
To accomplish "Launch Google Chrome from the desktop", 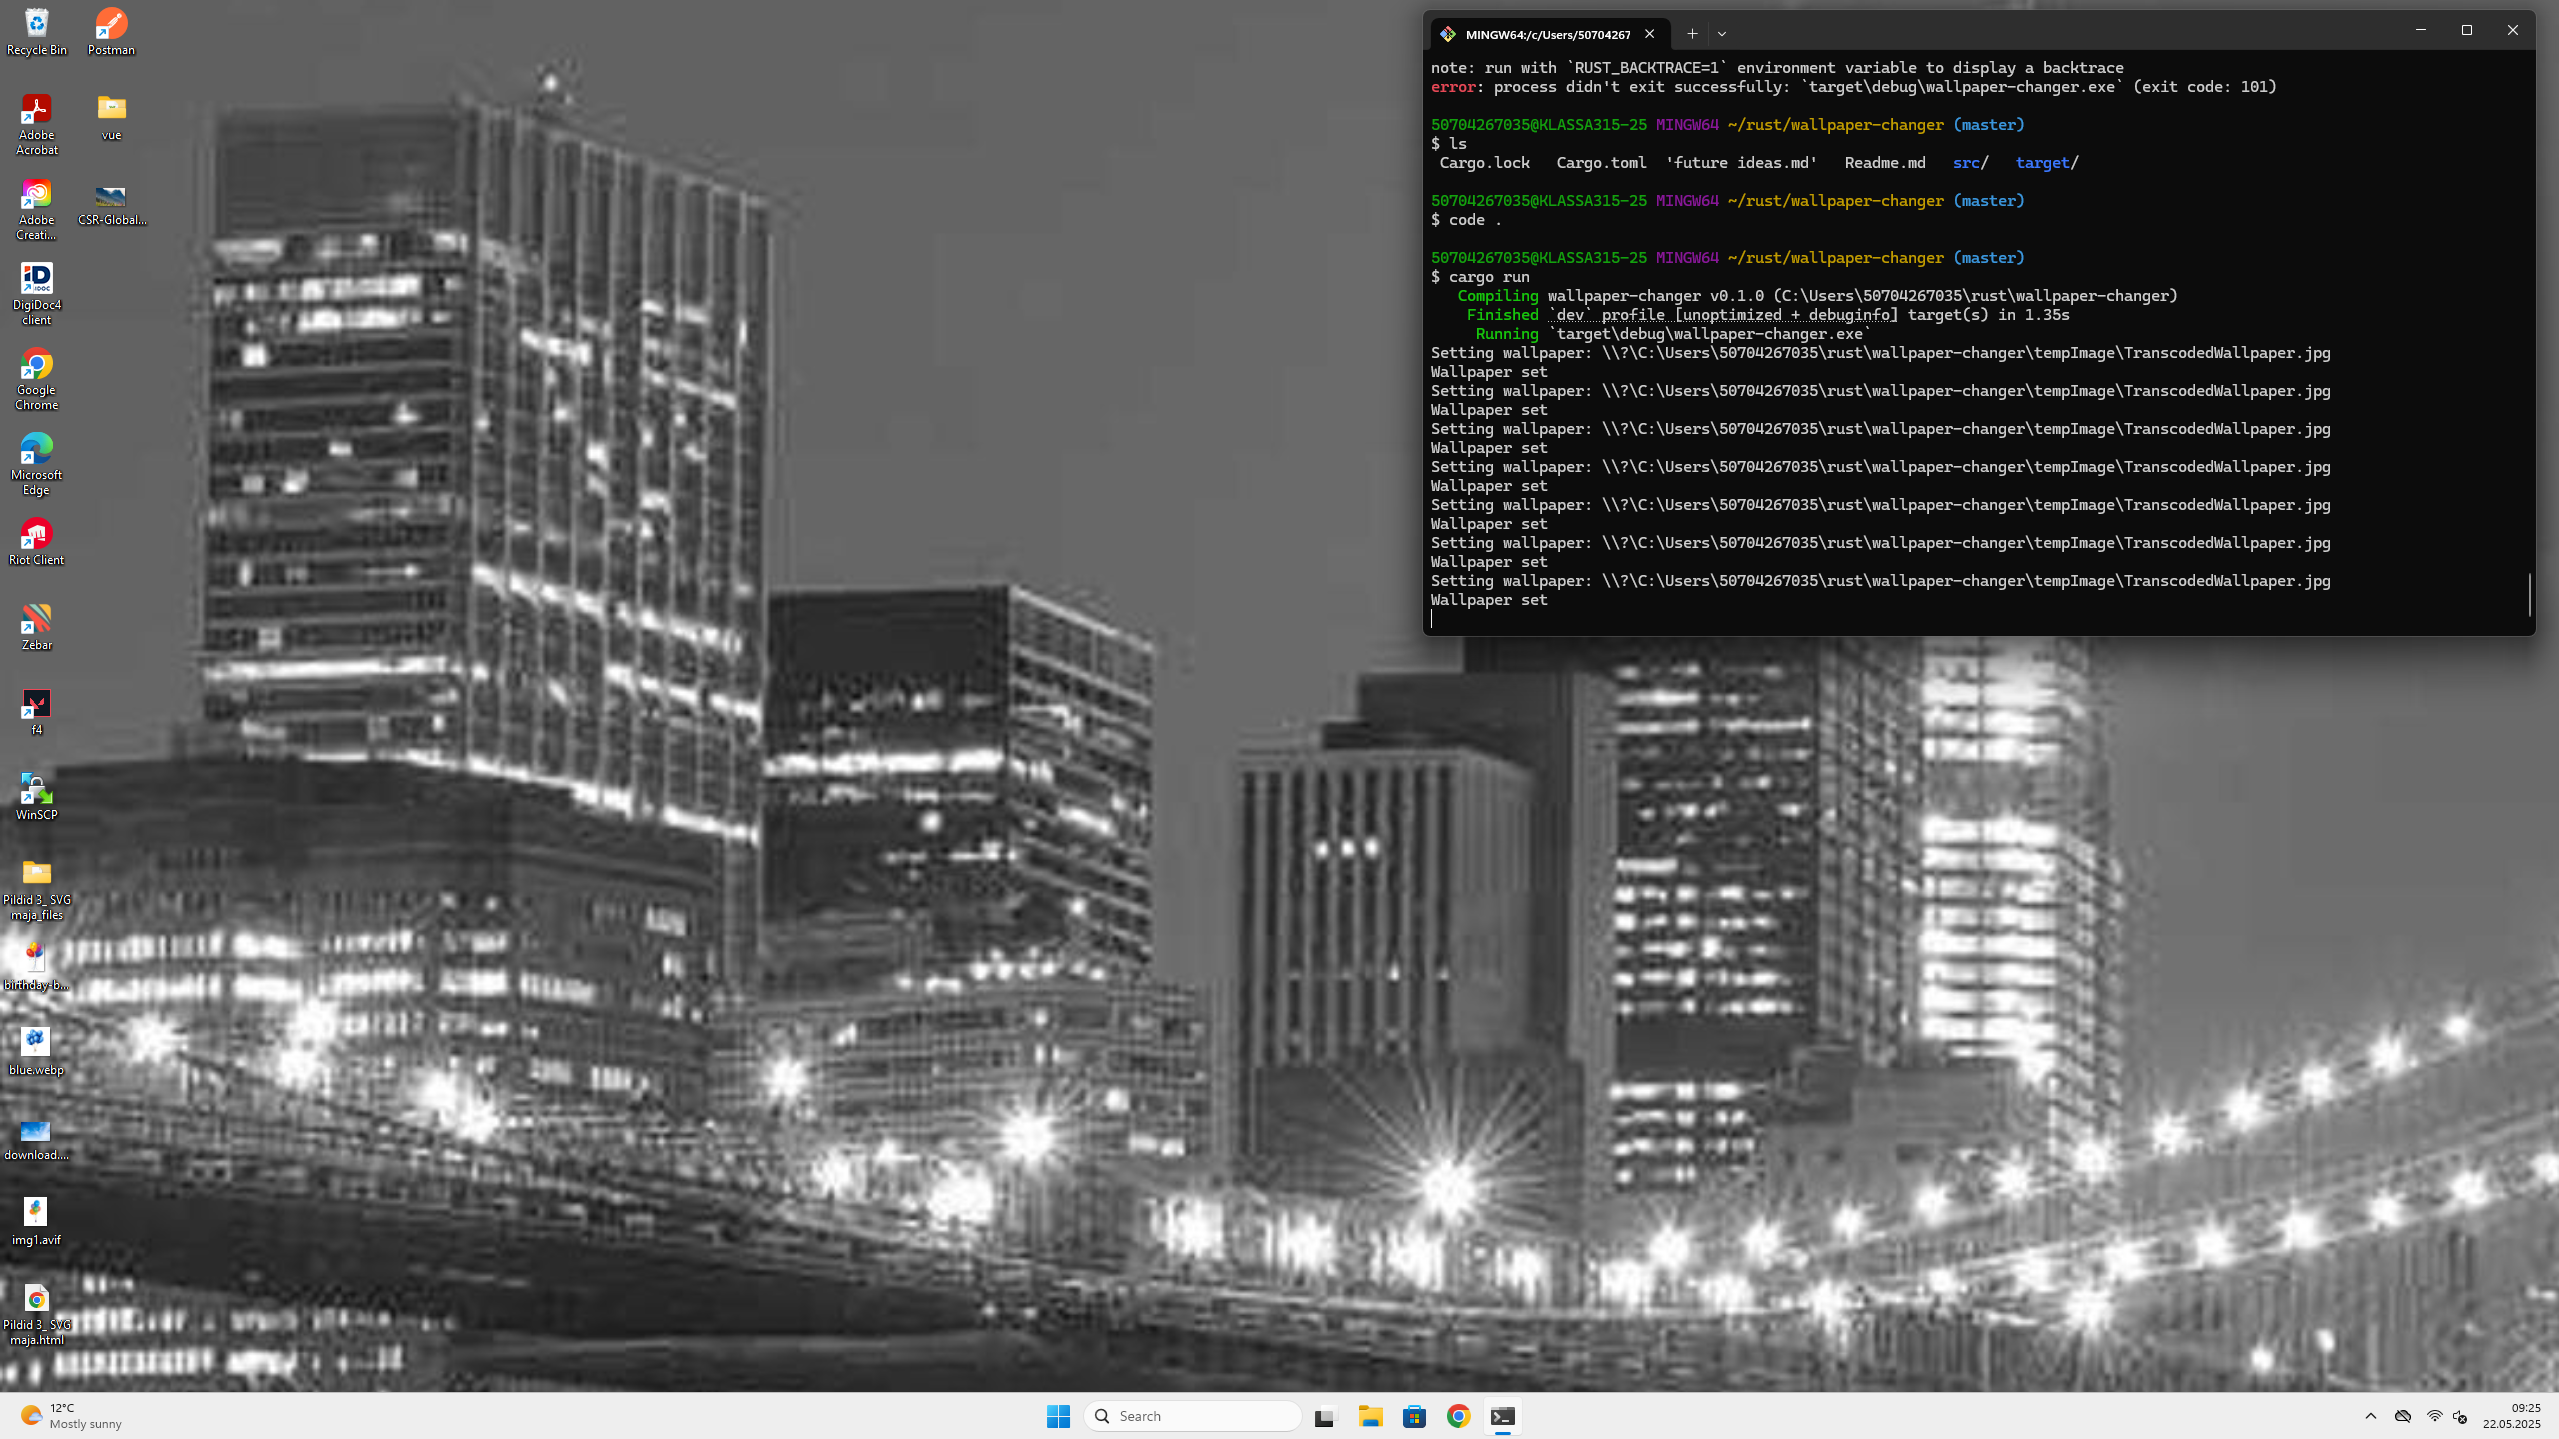I will [36, 365].
